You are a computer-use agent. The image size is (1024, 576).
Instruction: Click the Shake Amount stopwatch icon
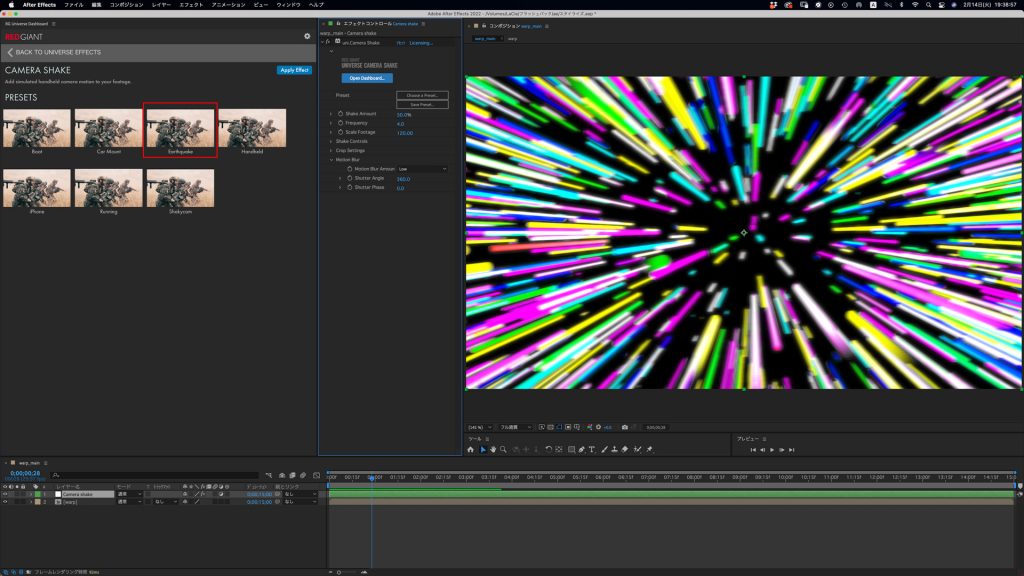[x=338, y=114]
